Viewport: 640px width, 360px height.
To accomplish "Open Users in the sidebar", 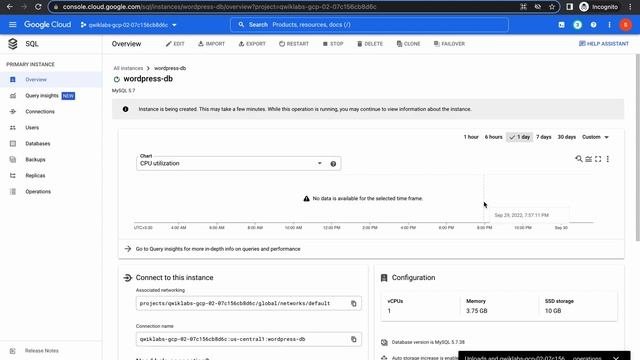I will pyautogui.click(x=51, y=127).
